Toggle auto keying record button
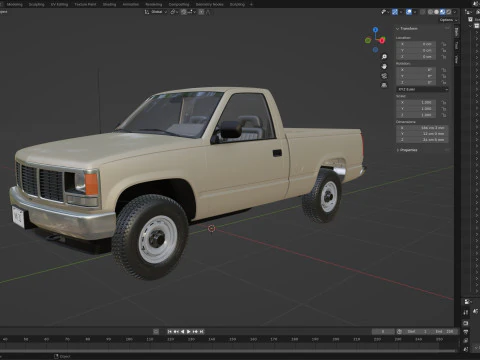480x360 pixels. [156, 331]
